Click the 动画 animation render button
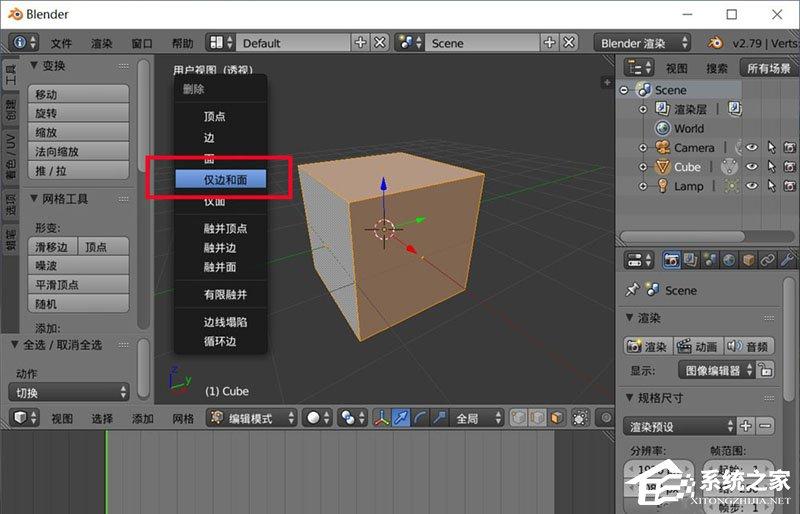Viewport: 800px width, 514px height. pyautogui.click(x=698, y=347)
